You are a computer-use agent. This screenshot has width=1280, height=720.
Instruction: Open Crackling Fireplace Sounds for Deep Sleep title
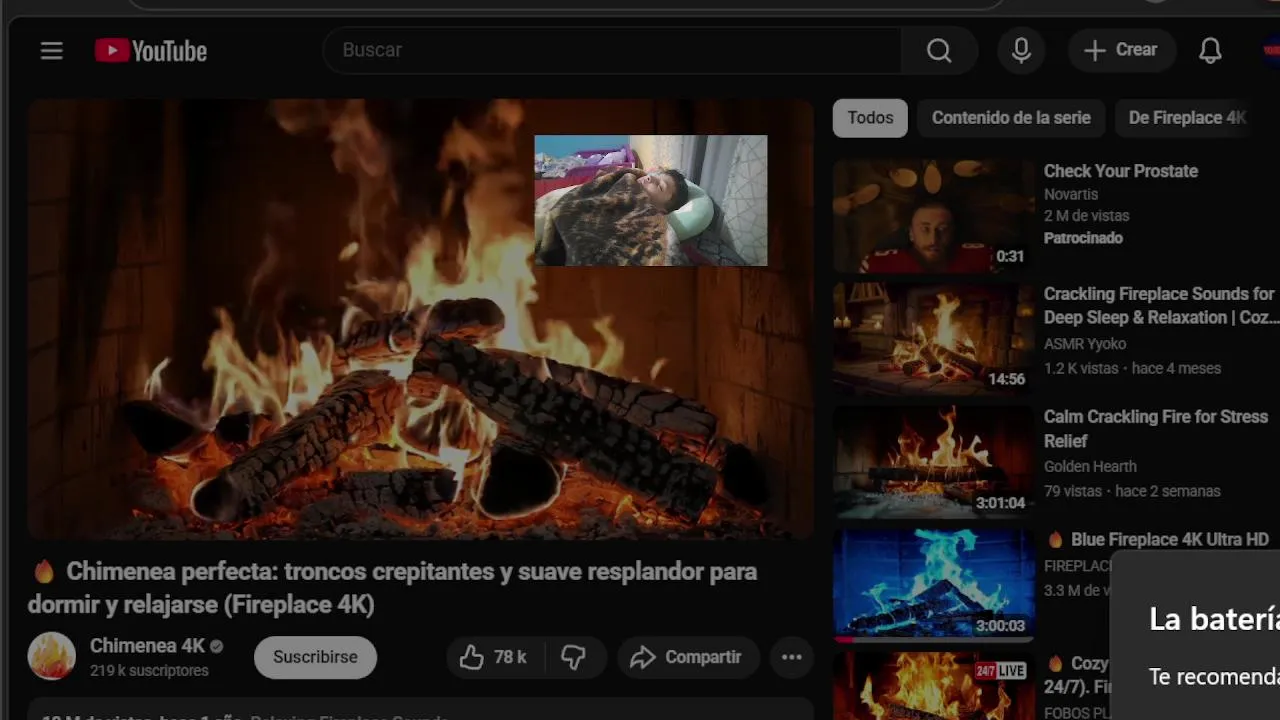click(1161, 306)
